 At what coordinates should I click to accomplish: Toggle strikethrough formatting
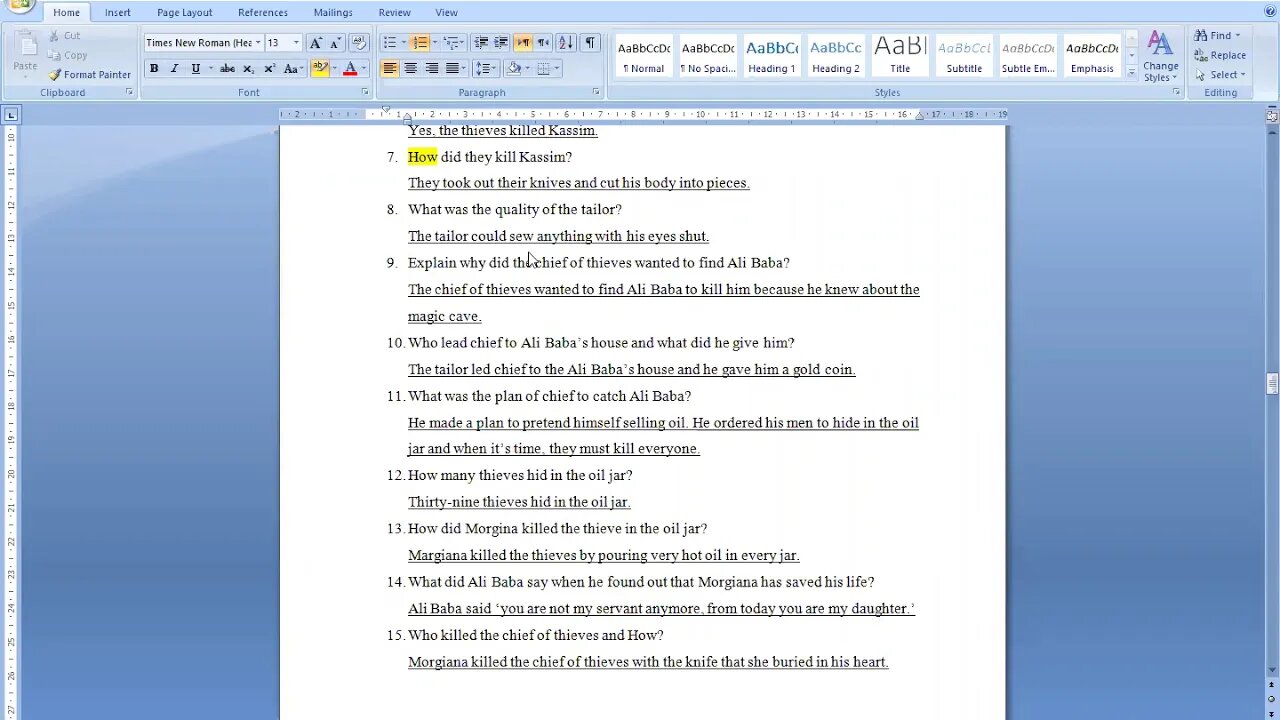[x=228, y=69]
